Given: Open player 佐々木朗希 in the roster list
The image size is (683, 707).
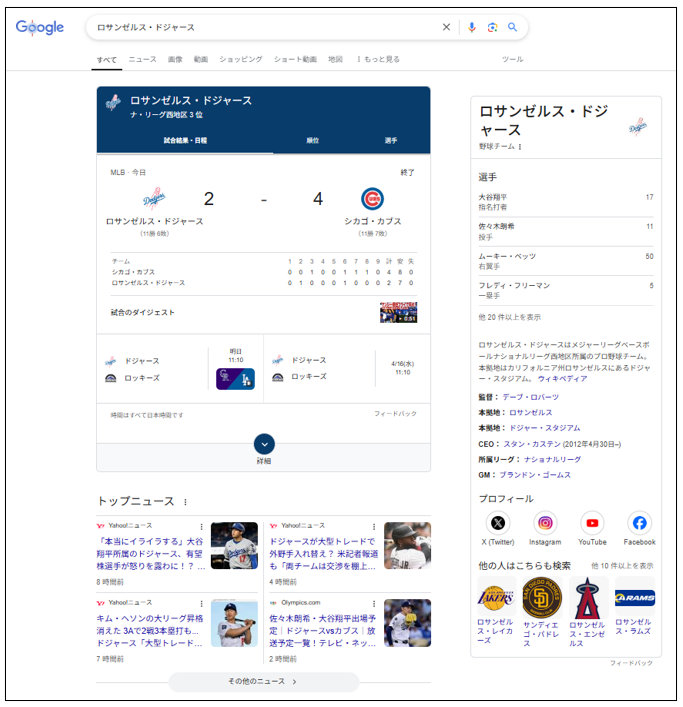Looking at the screenshot, I should 566,232.
